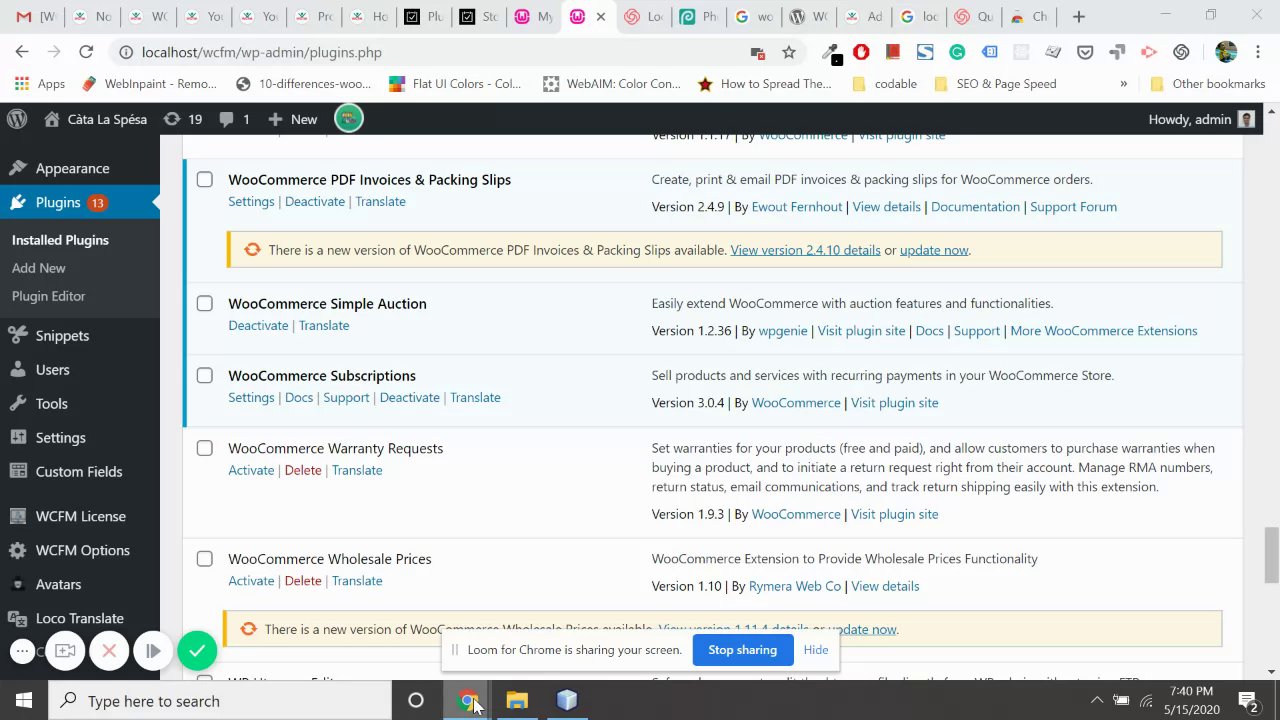Check the WooCommerce Wholesale Prices checkbox
The height and width of the screenshot is (720, 1280).
[x=204, y=559]
